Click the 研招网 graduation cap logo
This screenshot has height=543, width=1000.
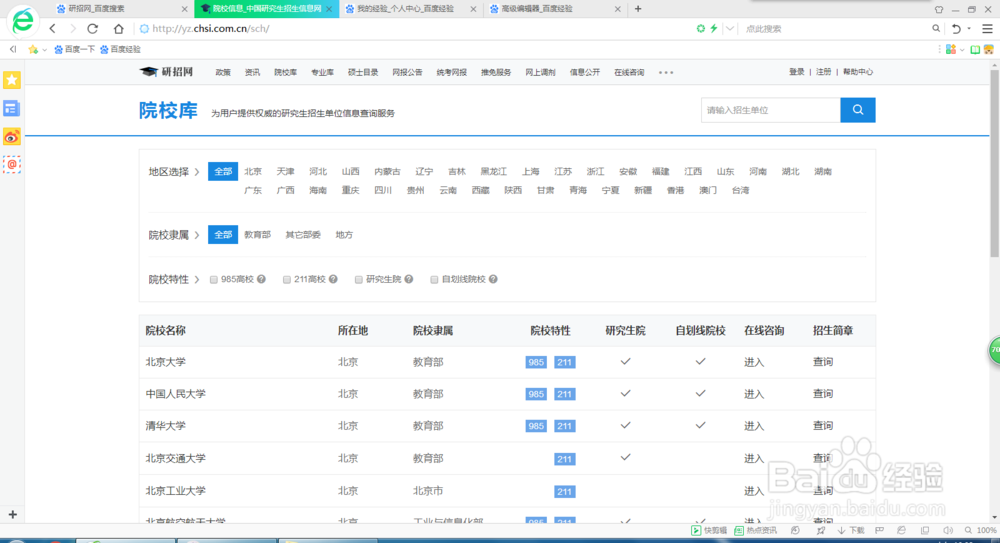pos(149,72)
